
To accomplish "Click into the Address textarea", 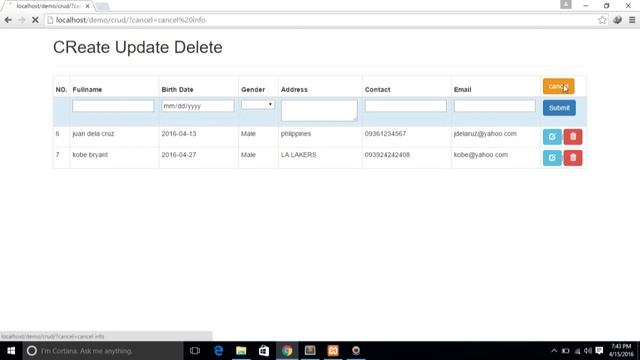I will click(319, 110).
